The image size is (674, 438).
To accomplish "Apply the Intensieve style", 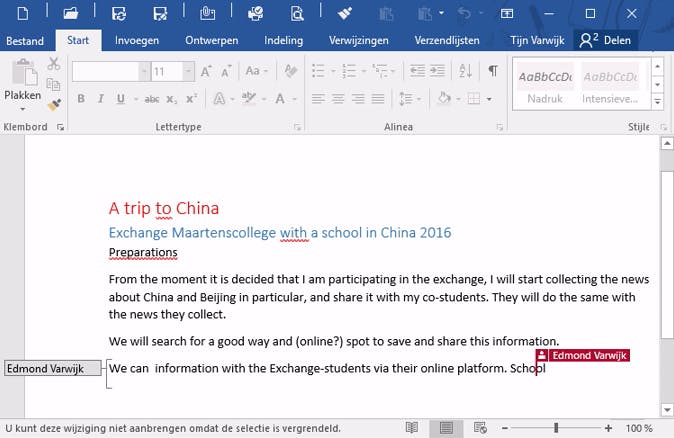I will 610,84.
